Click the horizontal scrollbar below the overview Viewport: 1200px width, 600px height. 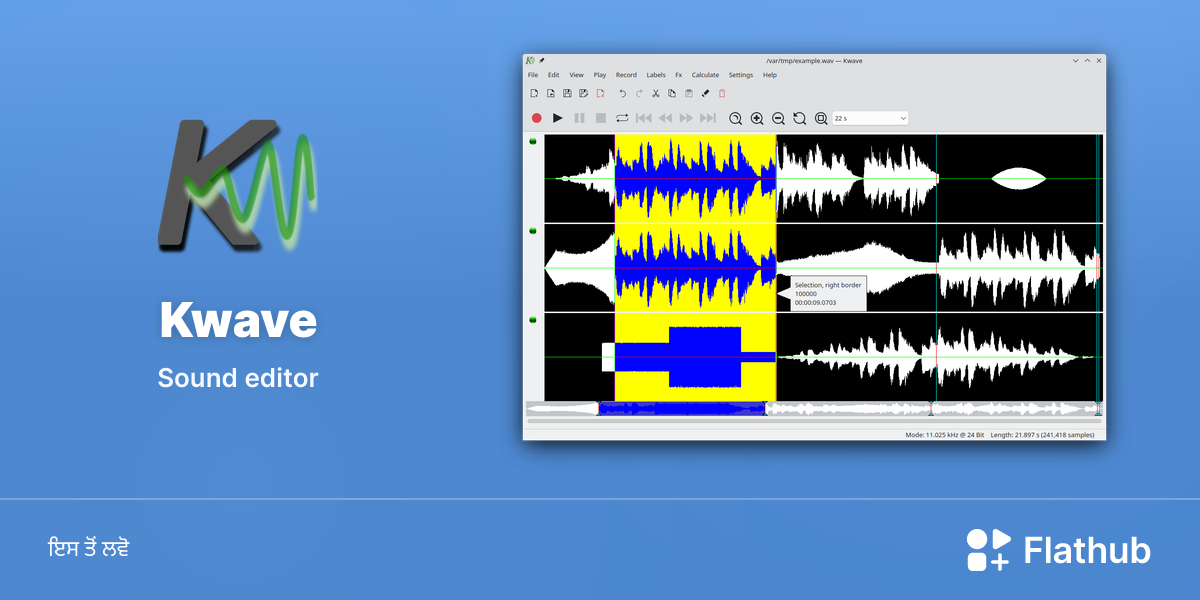(814, 421)
